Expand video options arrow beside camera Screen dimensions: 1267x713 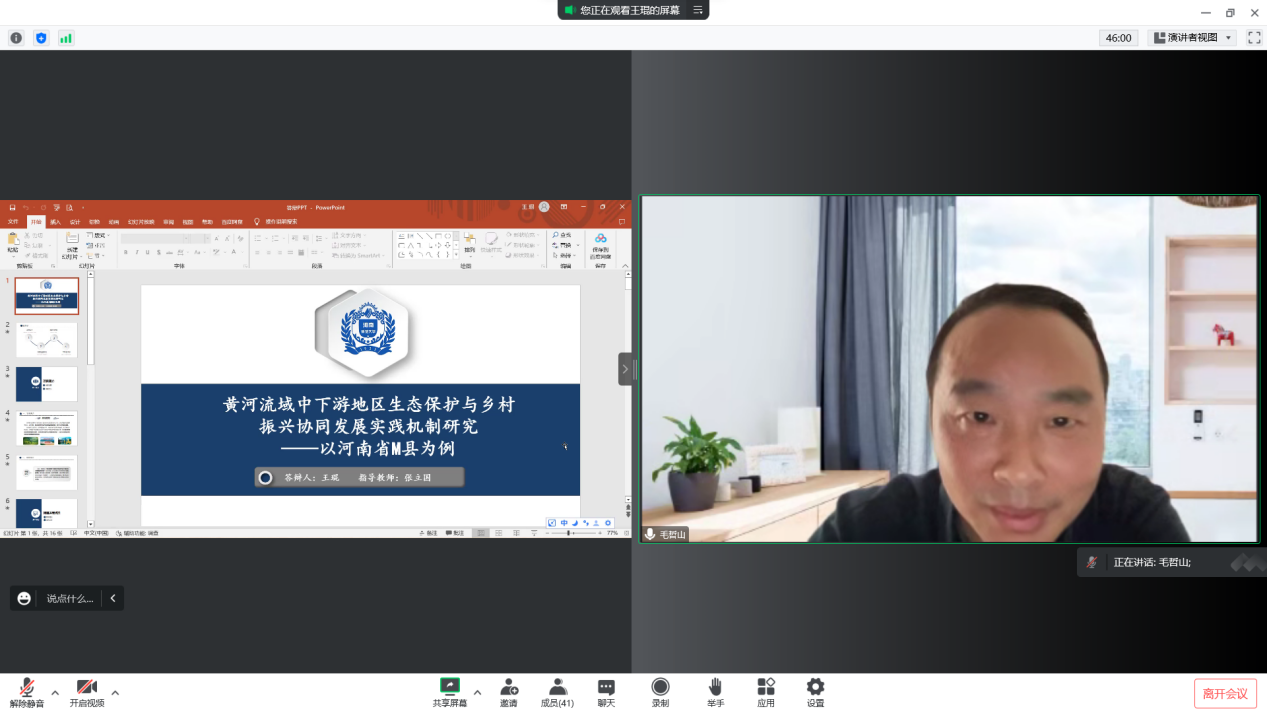tap(115, 692)
